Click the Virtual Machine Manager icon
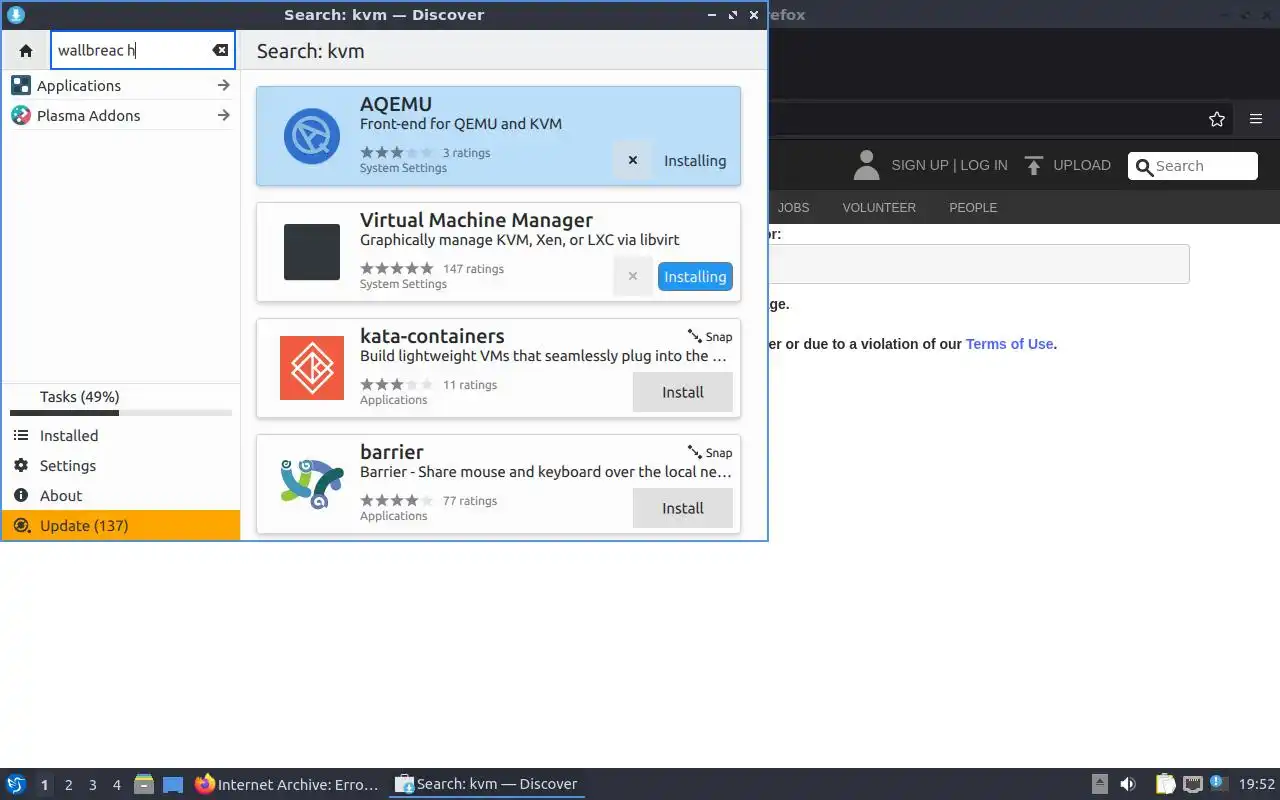The image size is (1280, 800). 312,252
